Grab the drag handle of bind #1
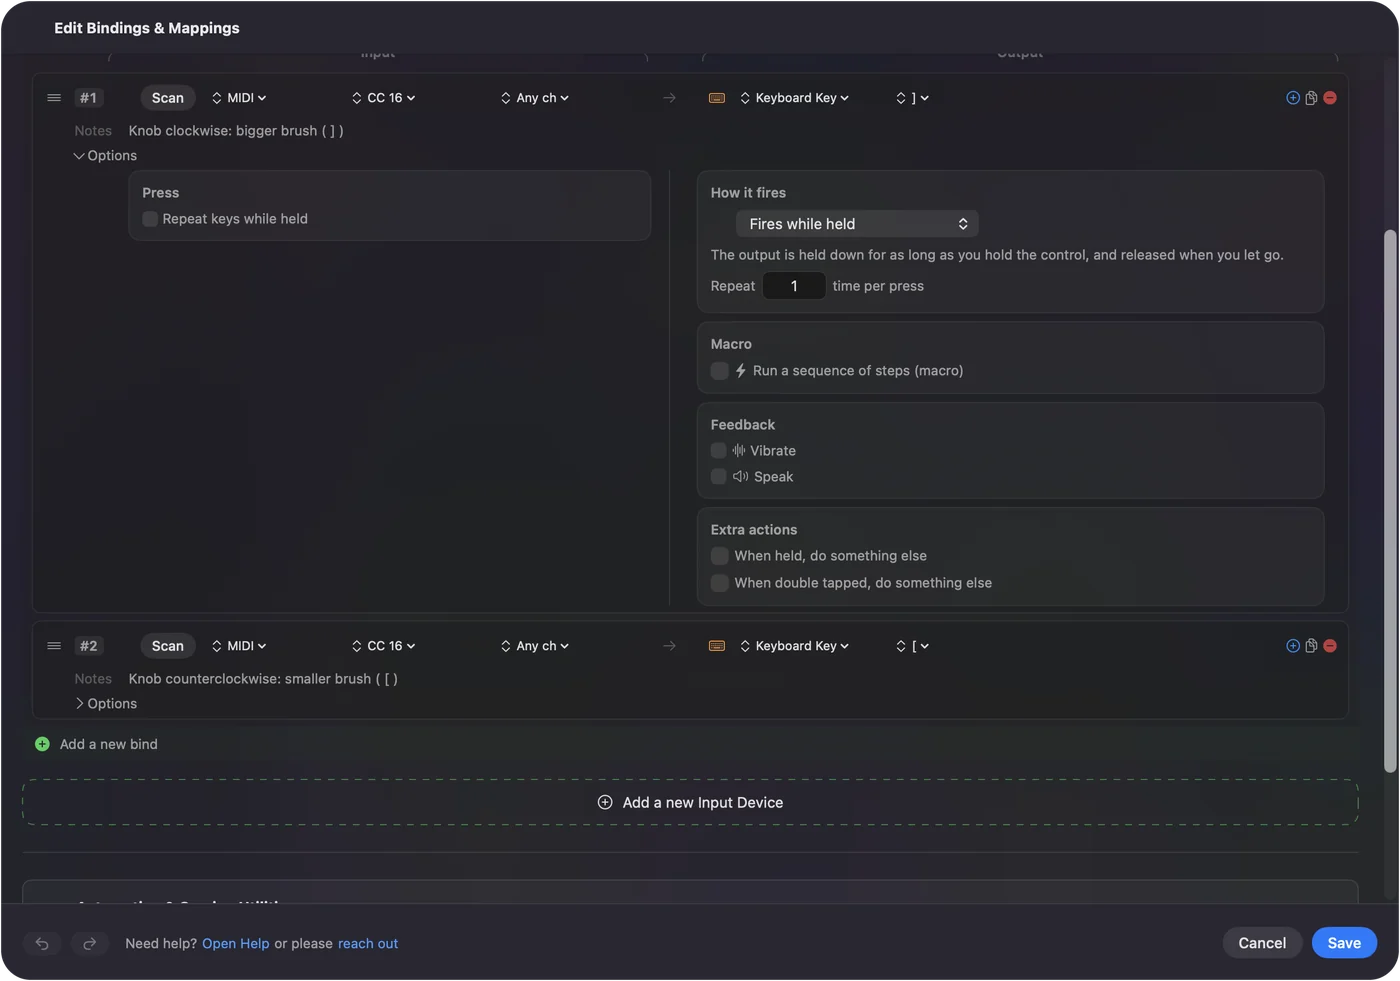1400x981 pixels. pos(54,98)
